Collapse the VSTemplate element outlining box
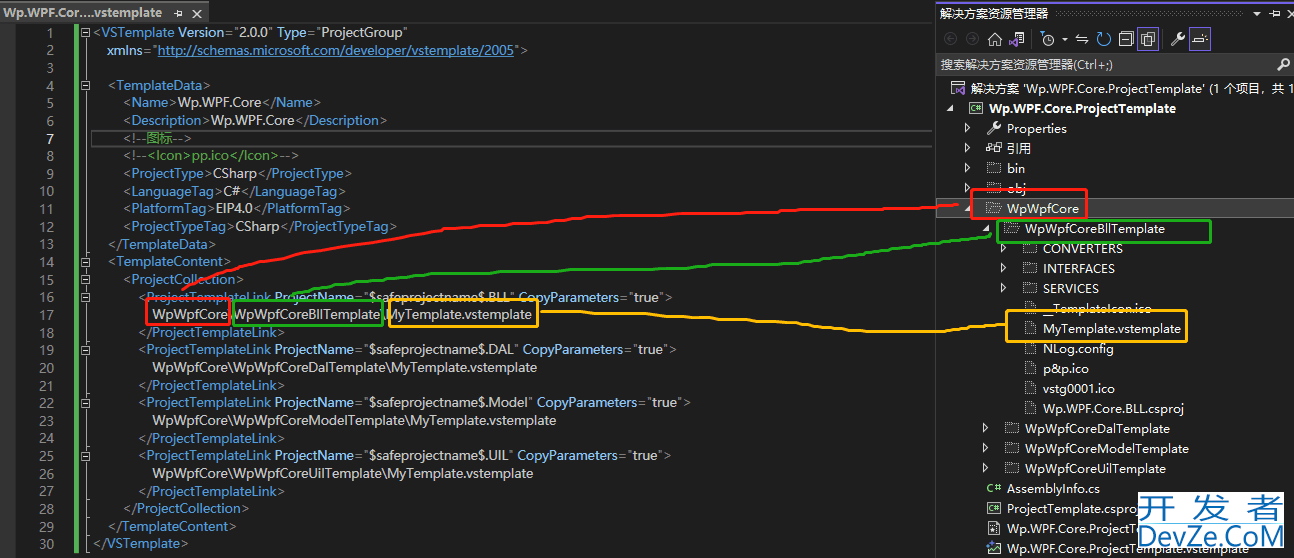Screen dimensions: 1294x558 85,32
